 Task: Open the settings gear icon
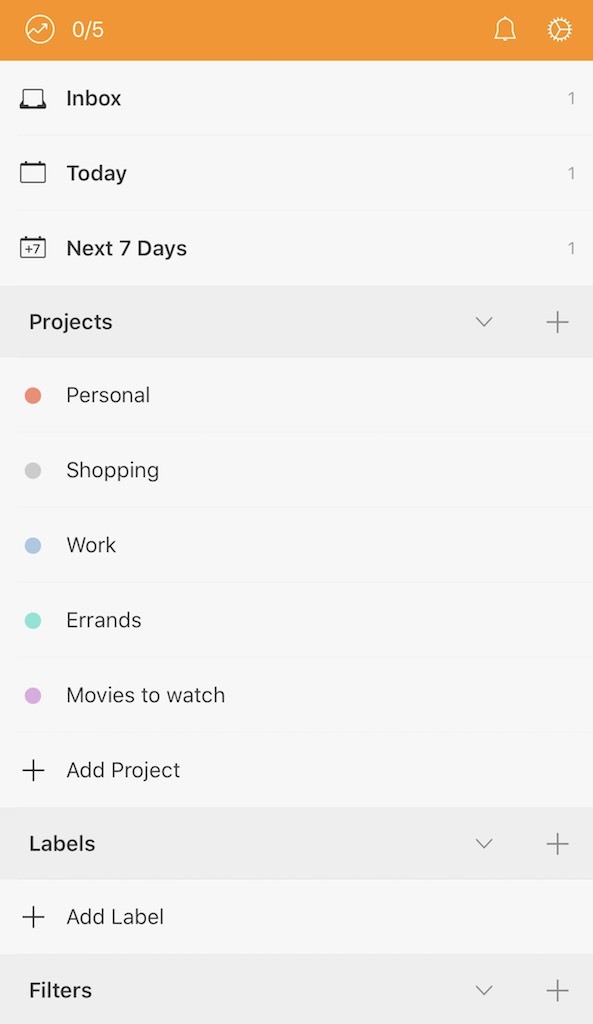(x=559, y=29)
